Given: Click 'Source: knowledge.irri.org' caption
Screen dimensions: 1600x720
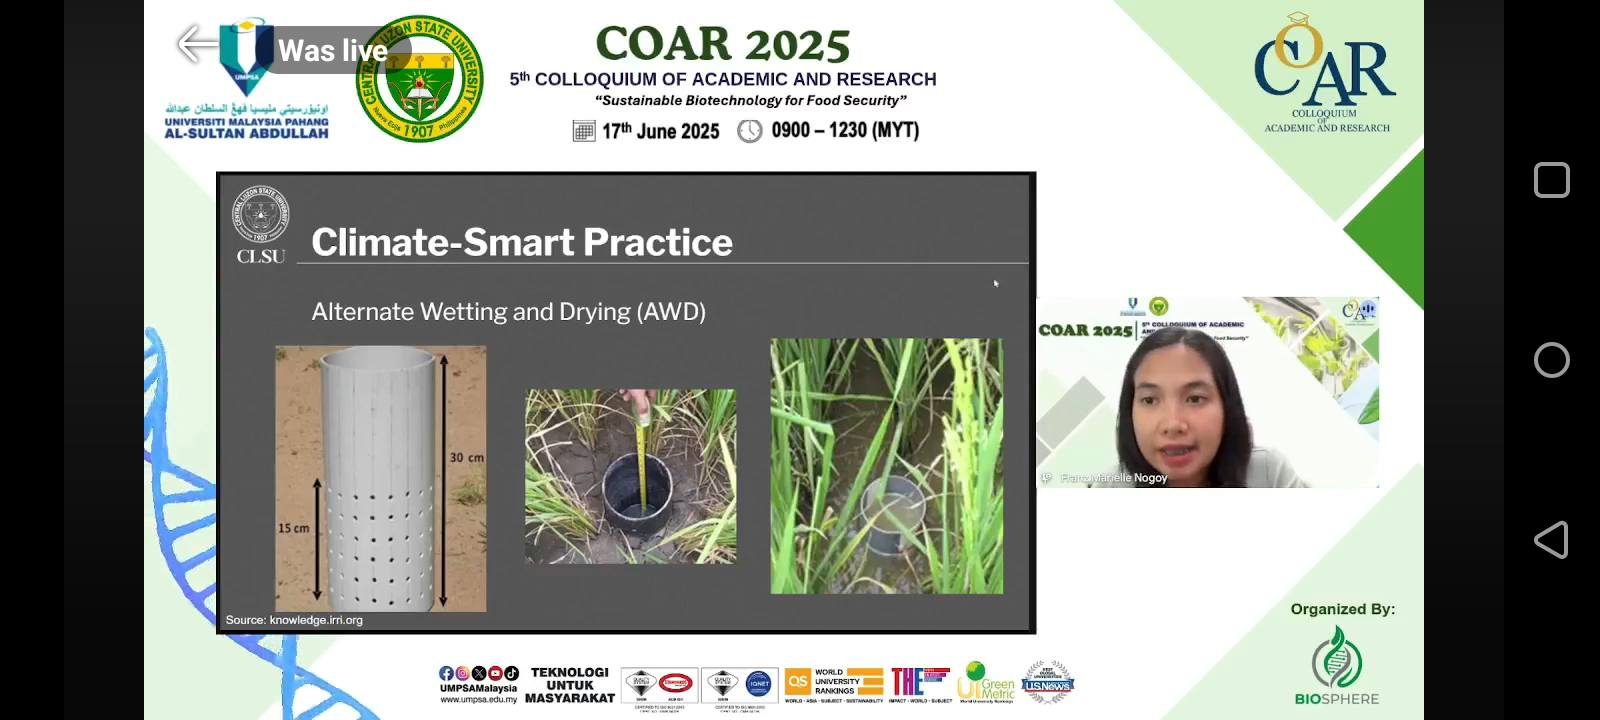Looking at the screenshot, I should (294, 620).
